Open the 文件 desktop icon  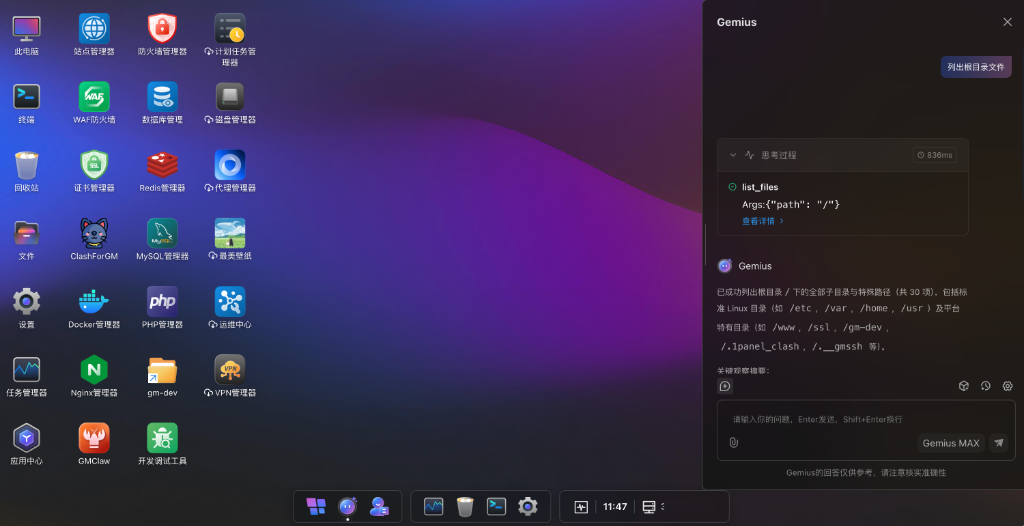pyautogui.click(x=26, y=233)
